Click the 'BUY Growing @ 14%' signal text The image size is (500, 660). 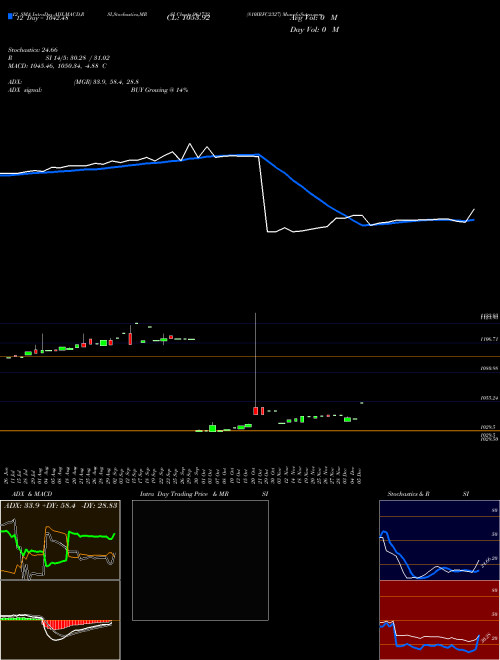pos(159,90)
